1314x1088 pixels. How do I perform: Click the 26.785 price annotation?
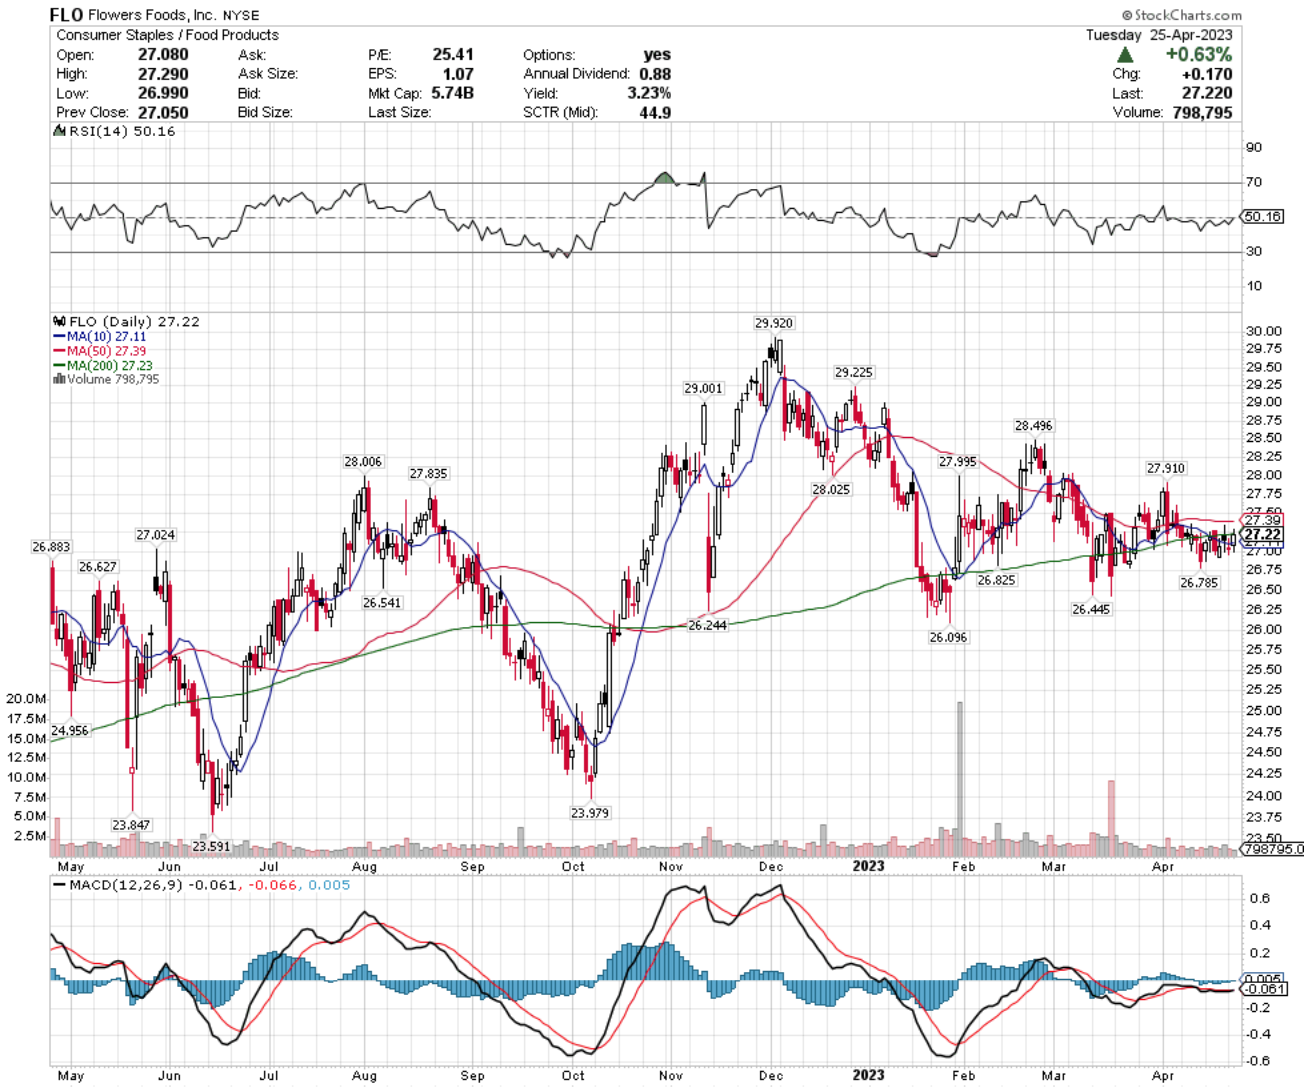click(x=1199, y=583)
